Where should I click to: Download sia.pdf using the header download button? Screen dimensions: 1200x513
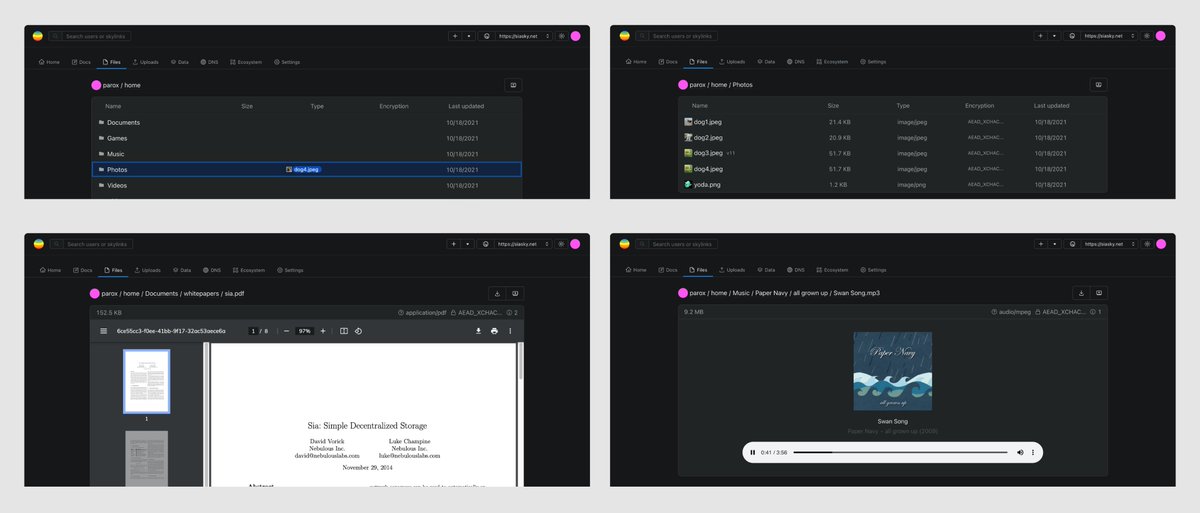(497, 293)
